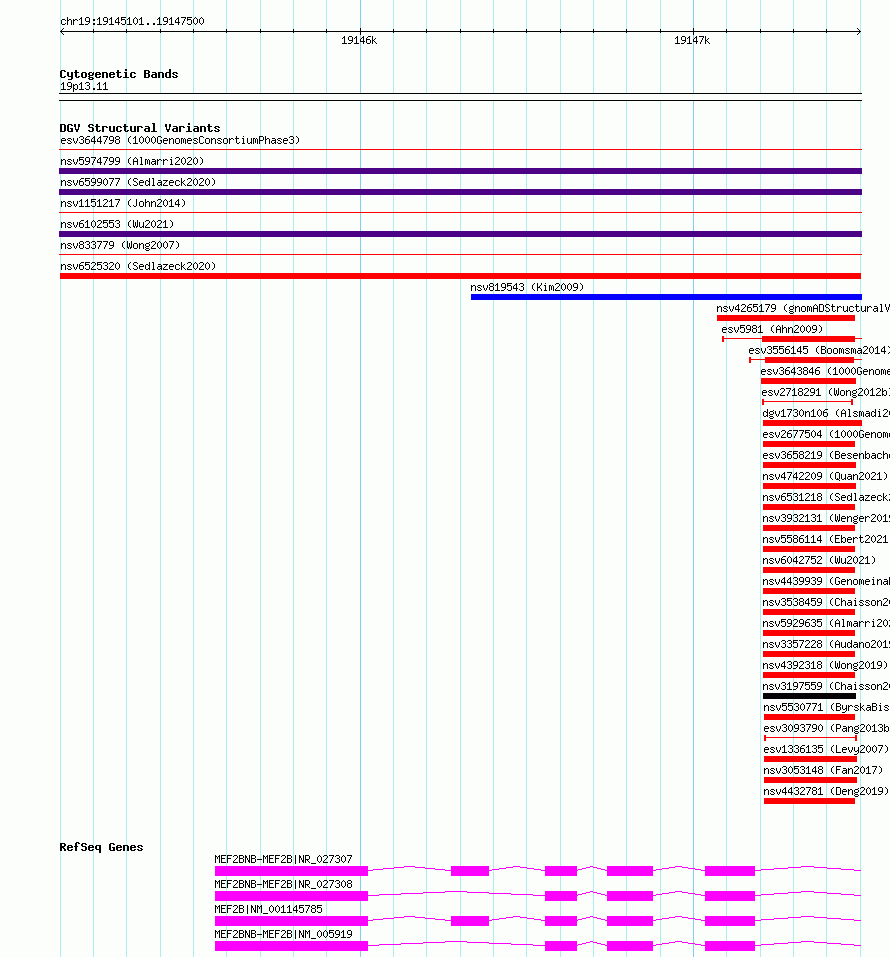Select the nsv6102553 (Wu2021) purple bar
Screen dimensions: 890x957
[460, 234]
